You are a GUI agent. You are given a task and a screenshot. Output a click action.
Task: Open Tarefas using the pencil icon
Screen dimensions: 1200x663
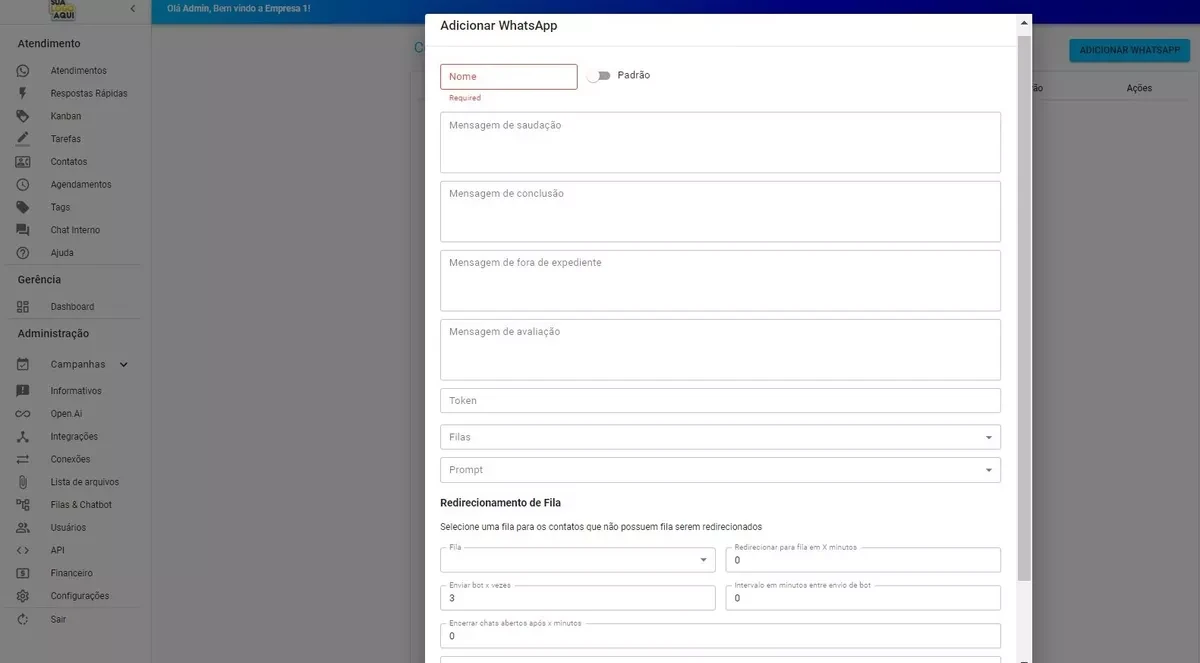[22, 138]
